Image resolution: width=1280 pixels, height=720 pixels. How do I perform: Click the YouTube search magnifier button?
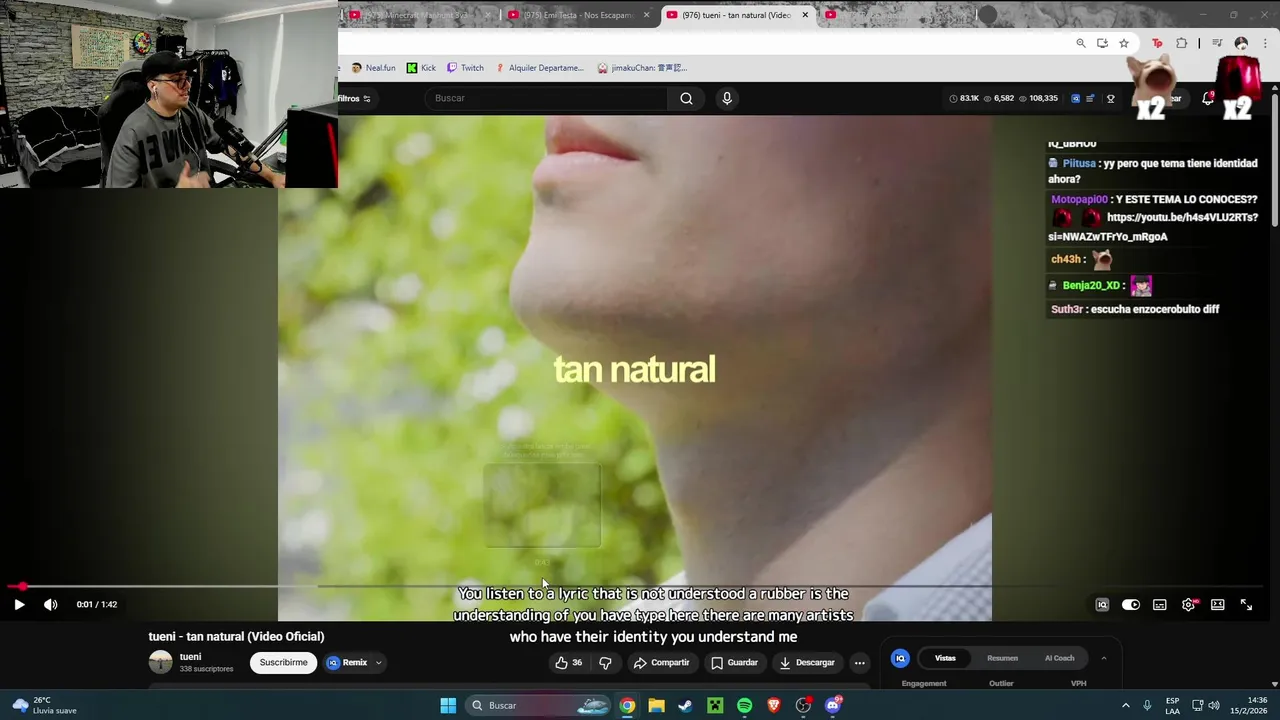tap(686, 98)
